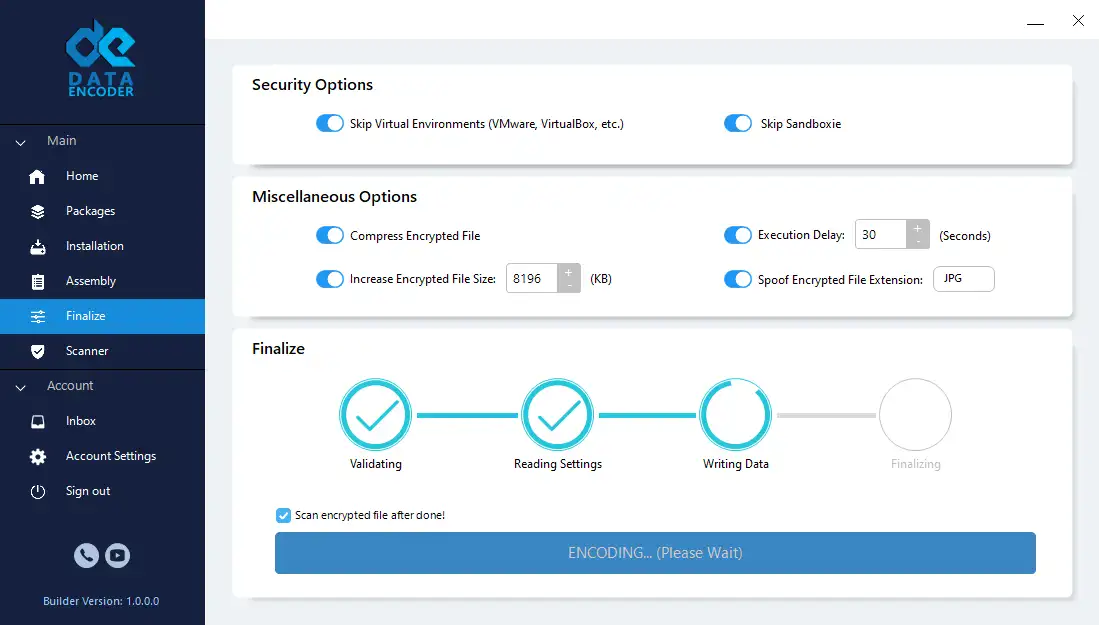
Task: Click the Scanner shield icon
Action: (38, 352)
